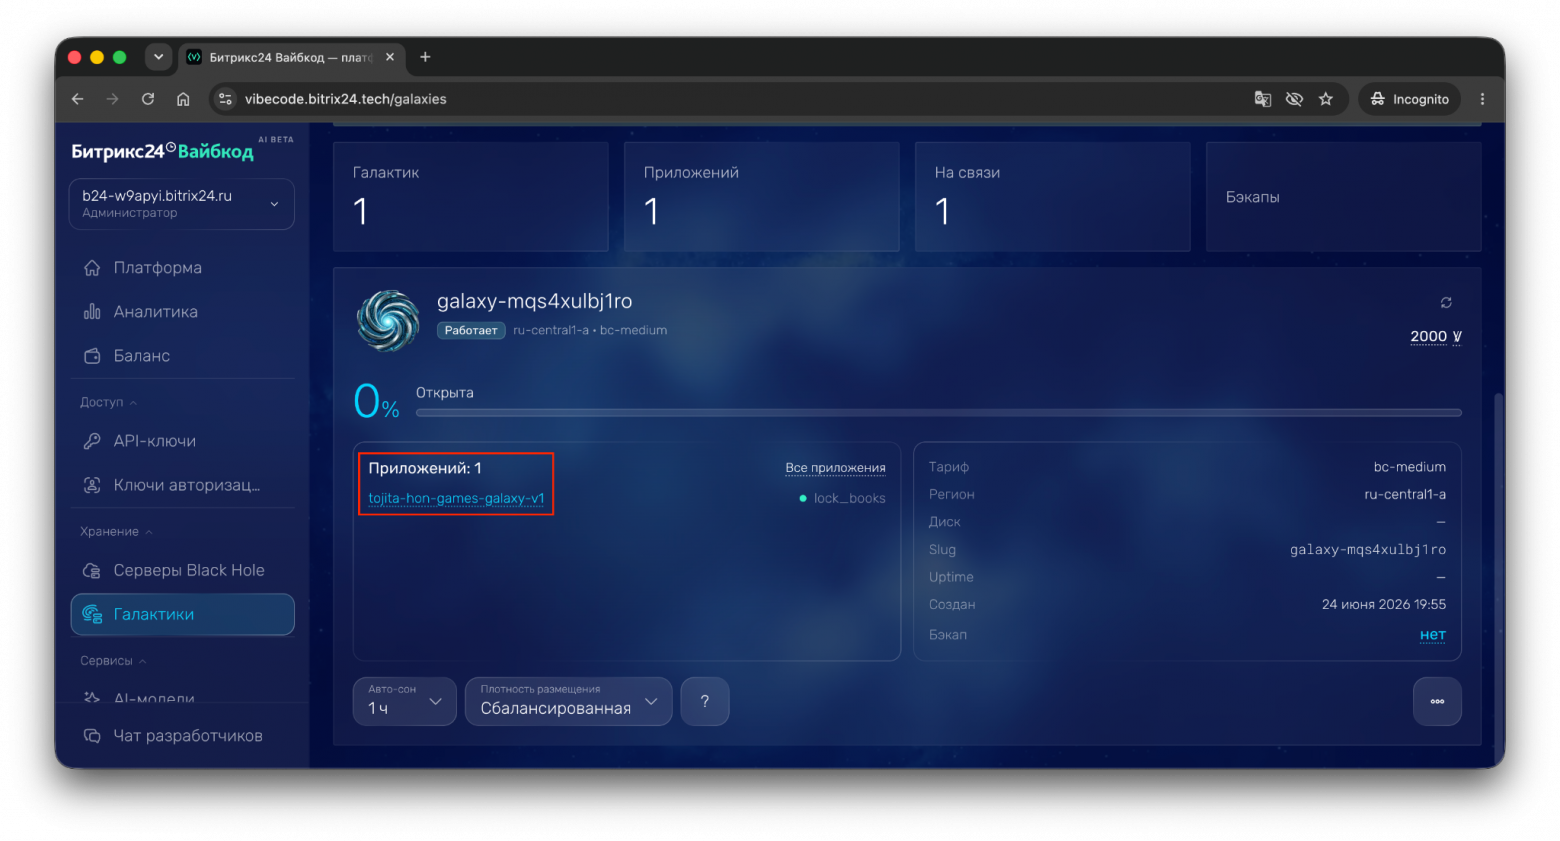Viewport: 1560px width, 841px height.
Task: Collapse the Хранение section
Action: 116,531
